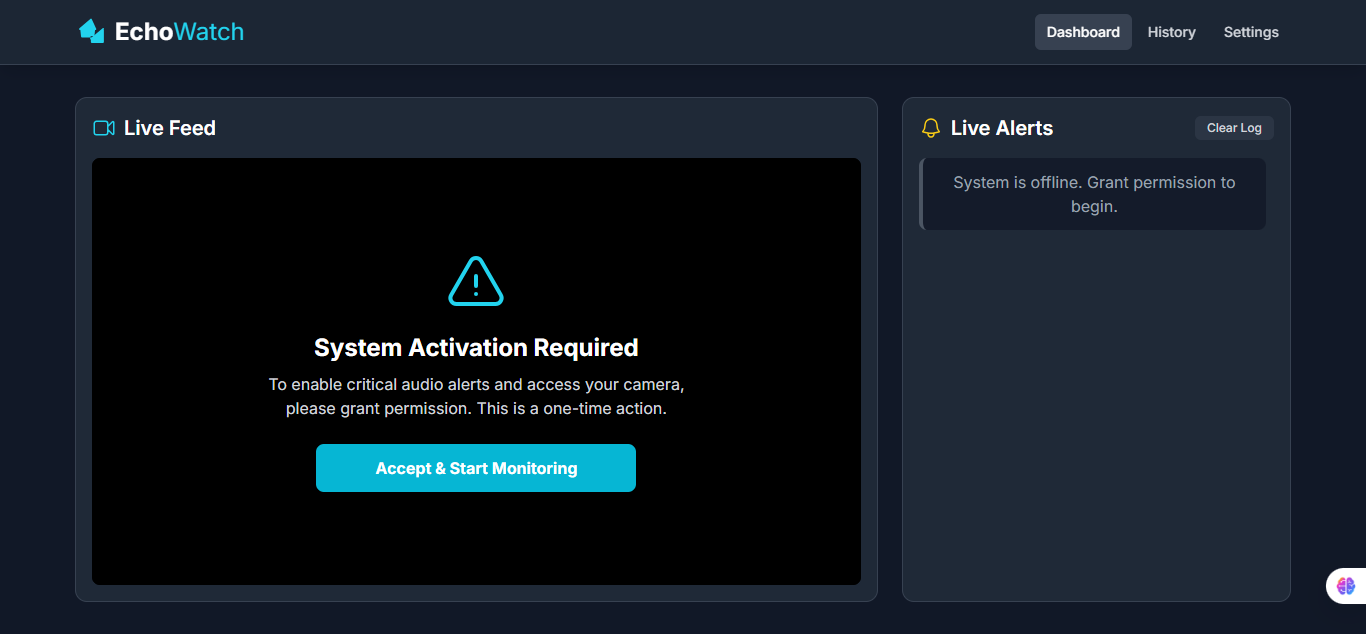Click the Live Alerts panel title
This screenshot has height=634, width=1366.
tap(1001, 128)
